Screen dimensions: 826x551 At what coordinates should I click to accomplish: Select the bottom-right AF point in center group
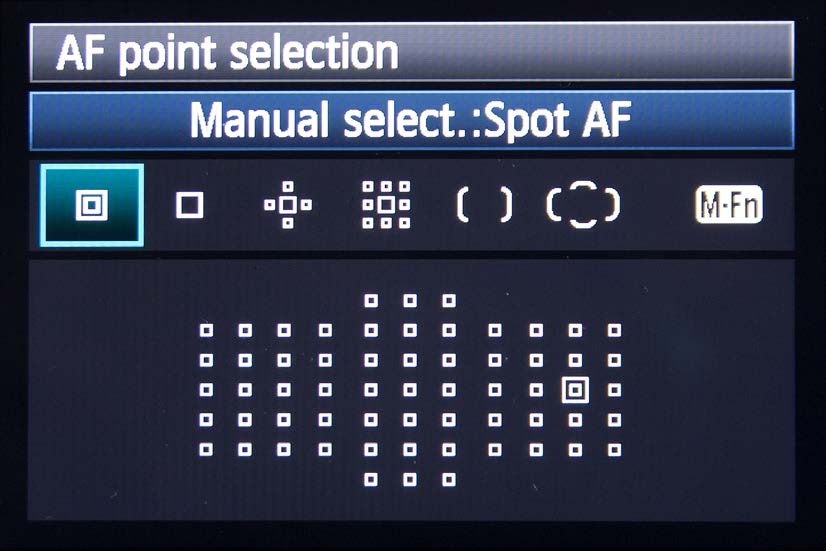click(x=449, y=480)
